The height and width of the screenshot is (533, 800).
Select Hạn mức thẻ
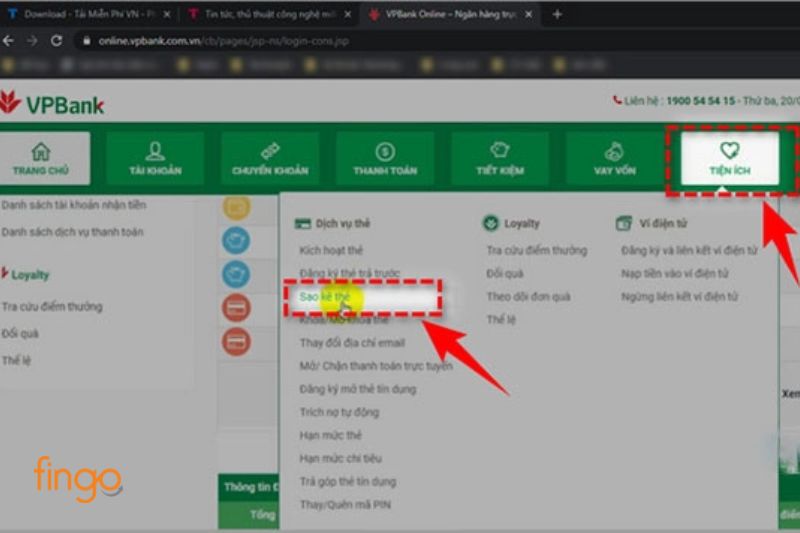[x=330, y=435]
